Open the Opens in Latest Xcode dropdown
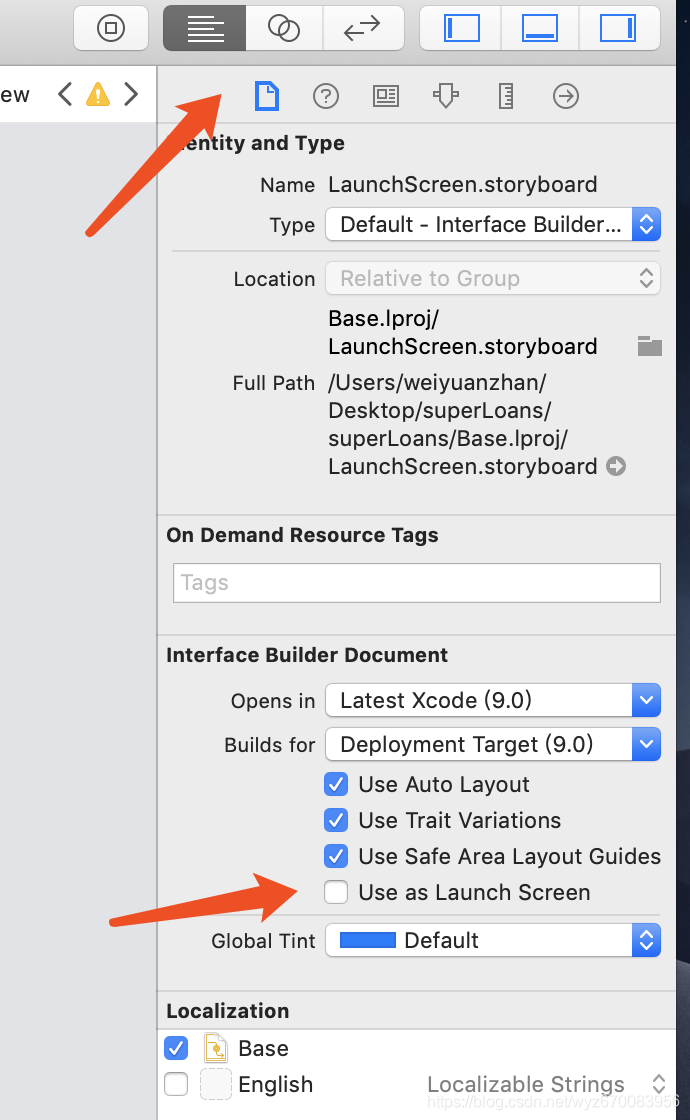 [493, 700]
